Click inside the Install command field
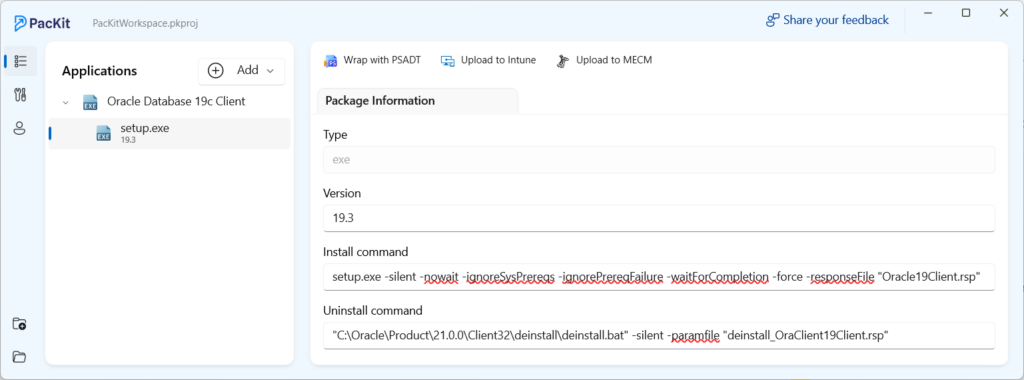1024x380 pixels. pos(659,277)
